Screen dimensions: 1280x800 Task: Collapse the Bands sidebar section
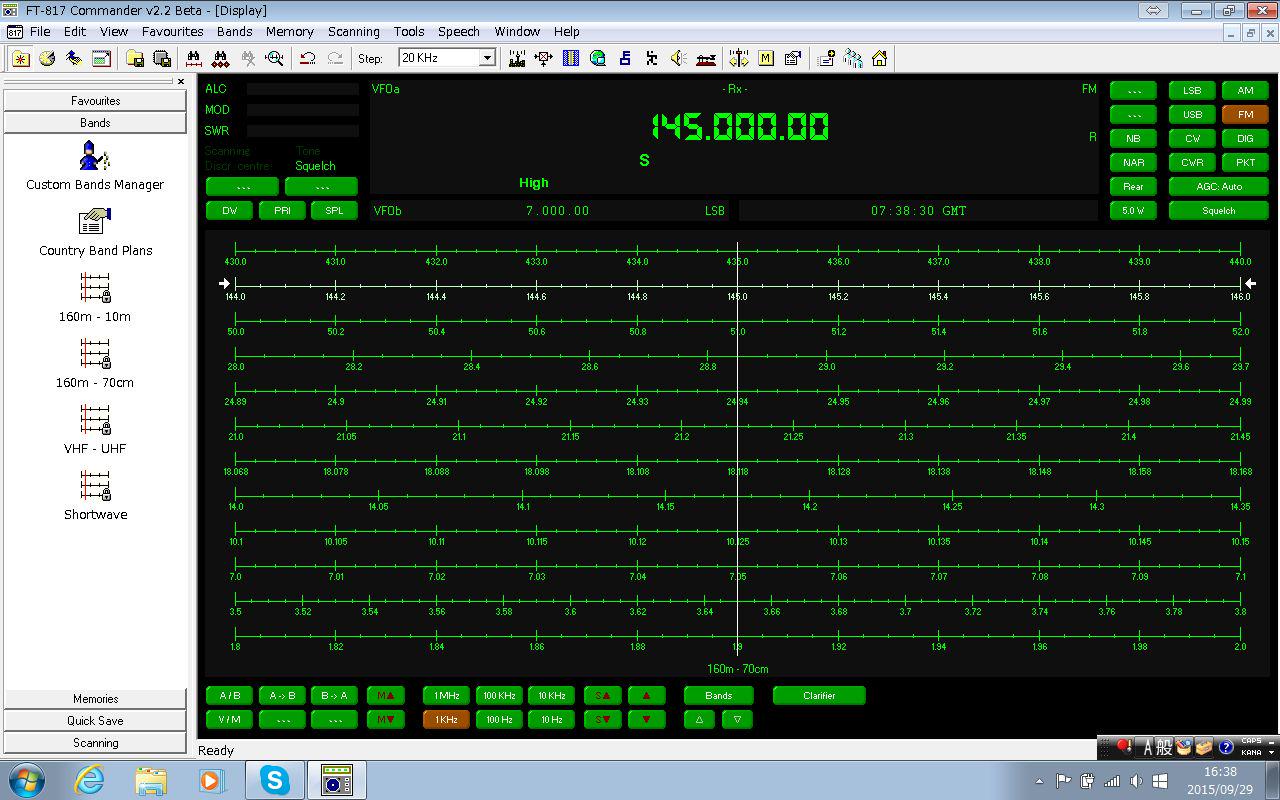tap(95, 123)
